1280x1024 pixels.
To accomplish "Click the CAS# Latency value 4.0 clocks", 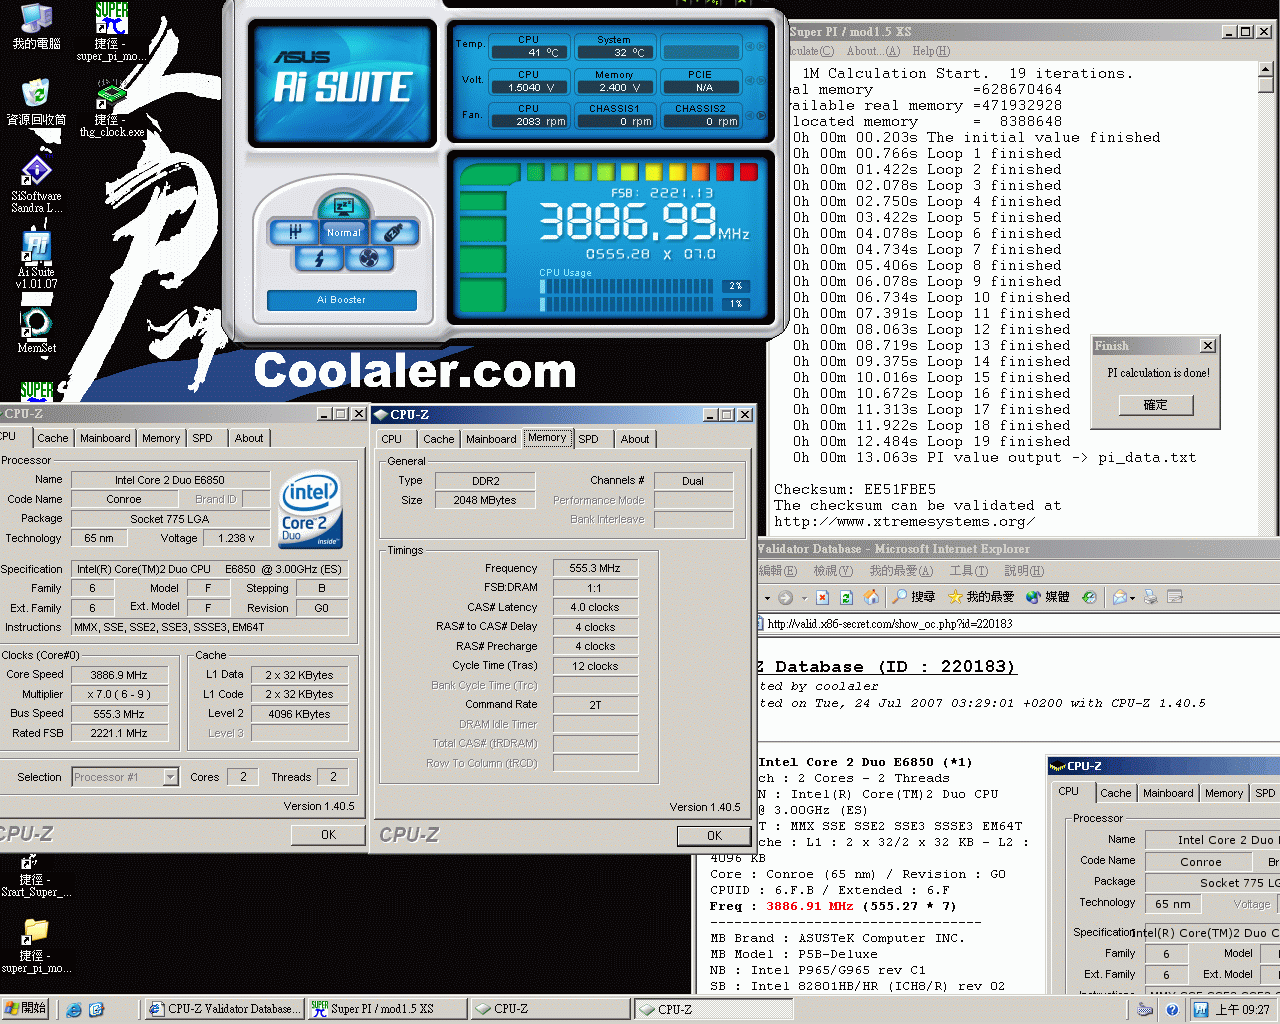I will [595, 607].
